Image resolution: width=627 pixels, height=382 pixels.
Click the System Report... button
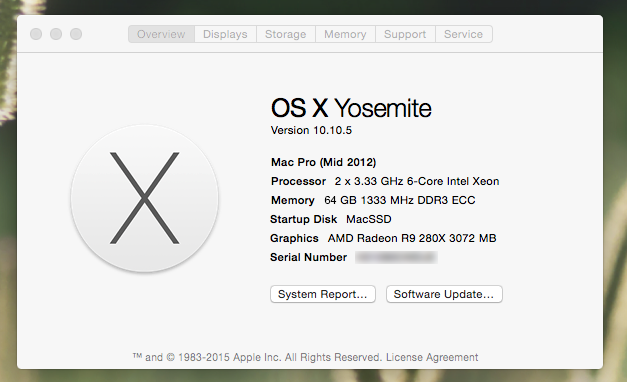click(x=323, y=294)
